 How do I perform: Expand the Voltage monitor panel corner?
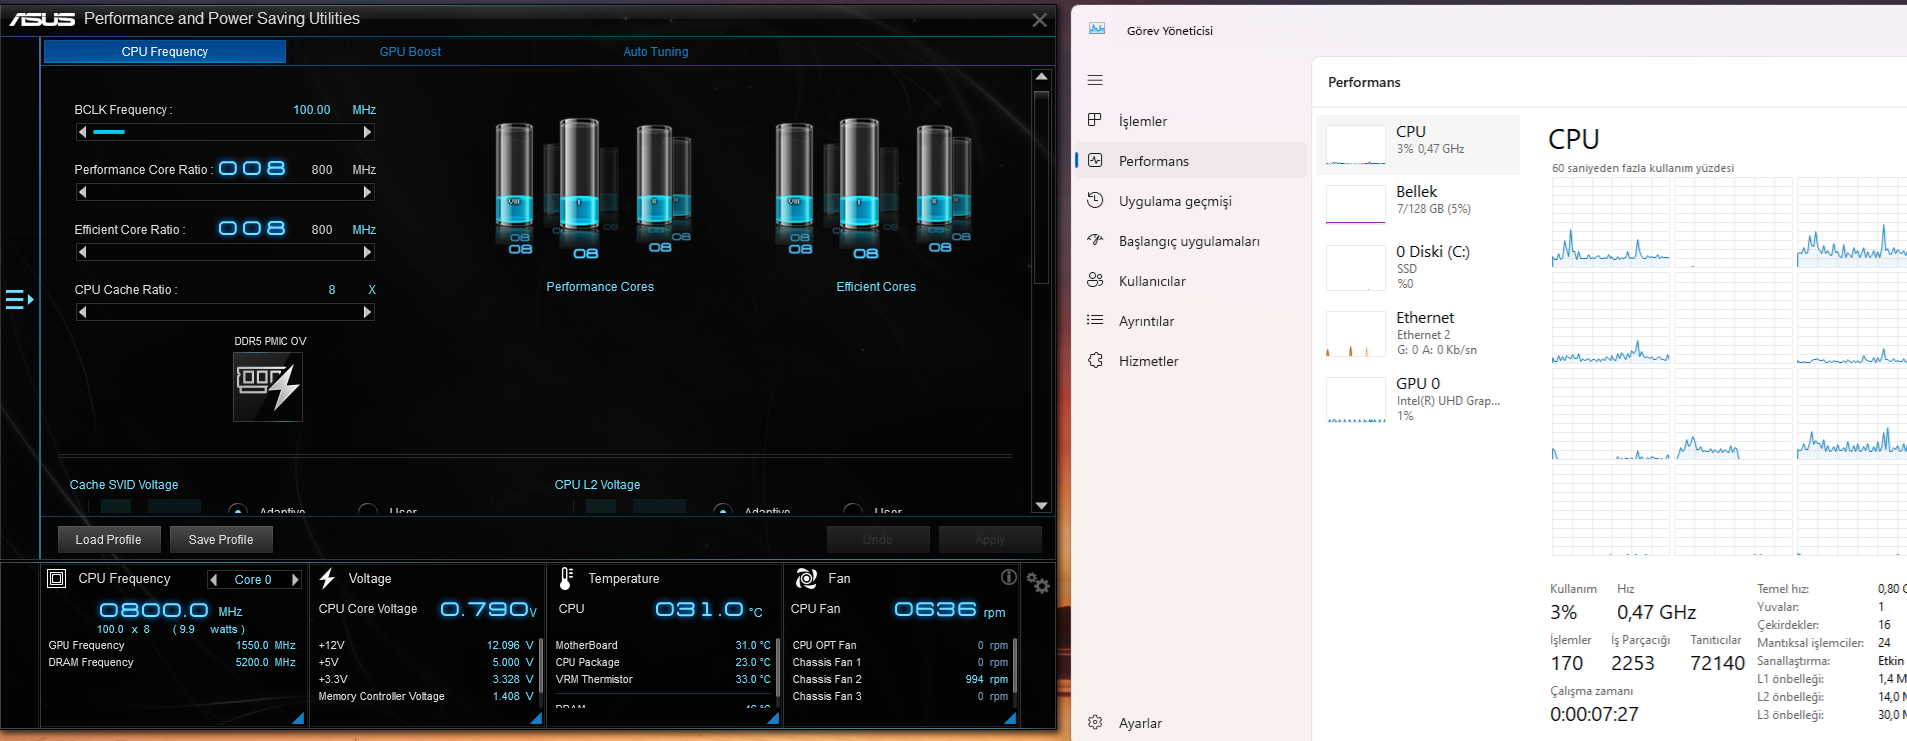tap(536, 718)
